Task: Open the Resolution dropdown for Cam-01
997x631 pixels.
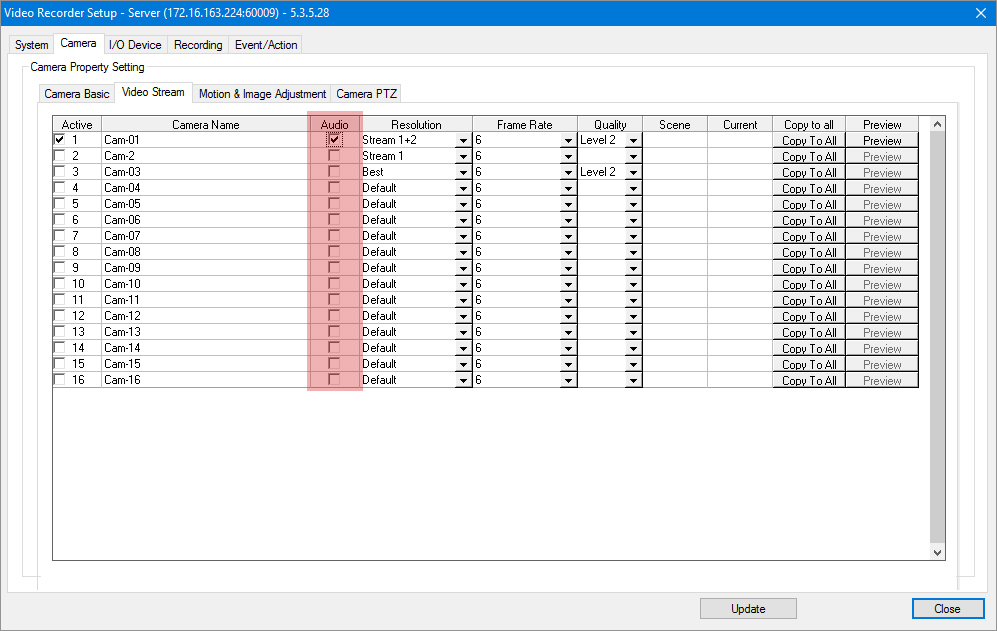Action: point(463,141)
